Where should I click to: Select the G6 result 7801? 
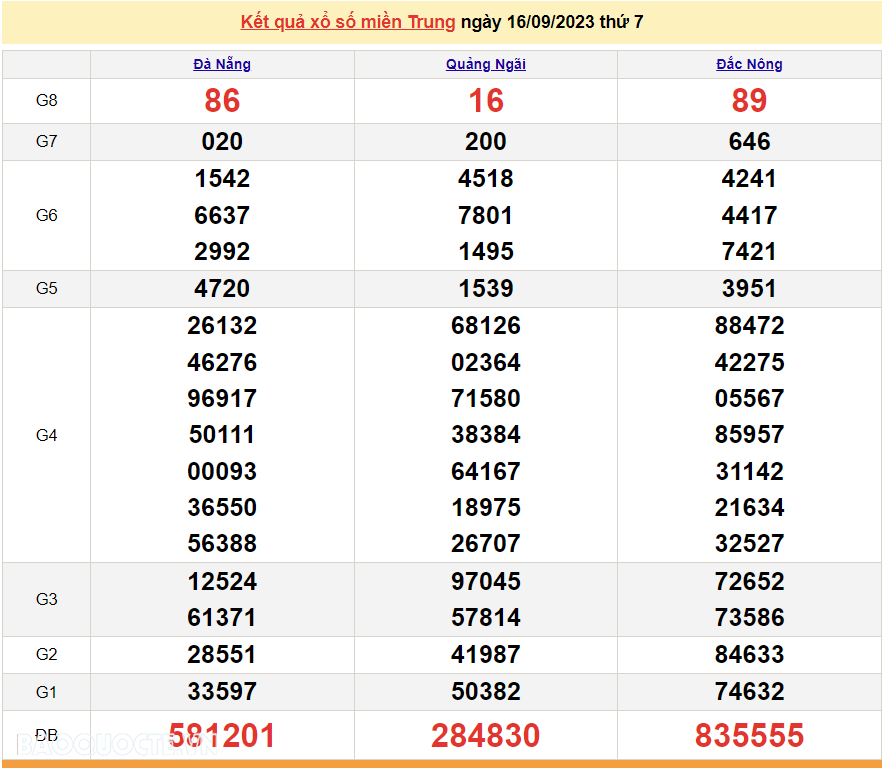[x=486, y=215]
